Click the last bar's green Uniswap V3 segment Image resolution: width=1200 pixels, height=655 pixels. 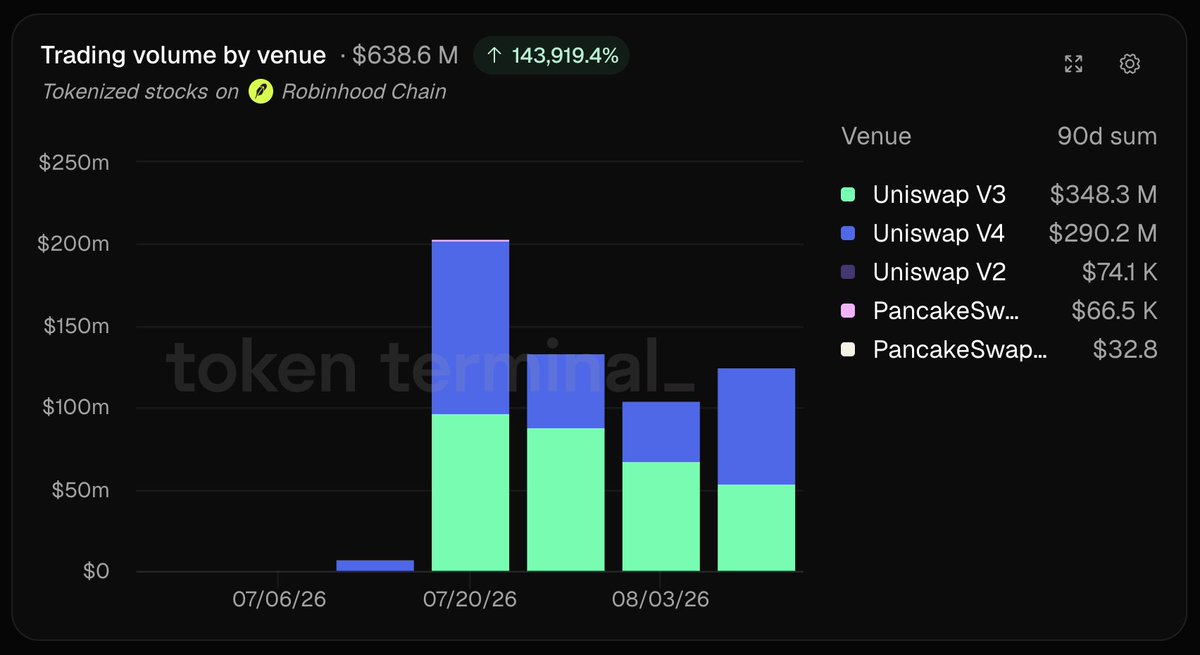point(756,528)
